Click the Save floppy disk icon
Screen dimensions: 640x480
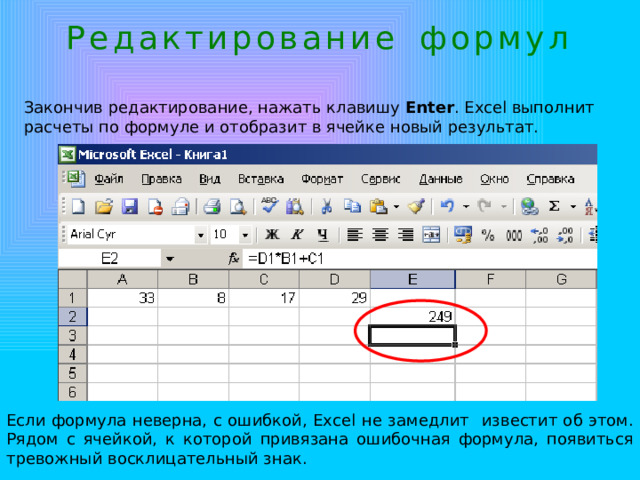[x=129, y=207]
